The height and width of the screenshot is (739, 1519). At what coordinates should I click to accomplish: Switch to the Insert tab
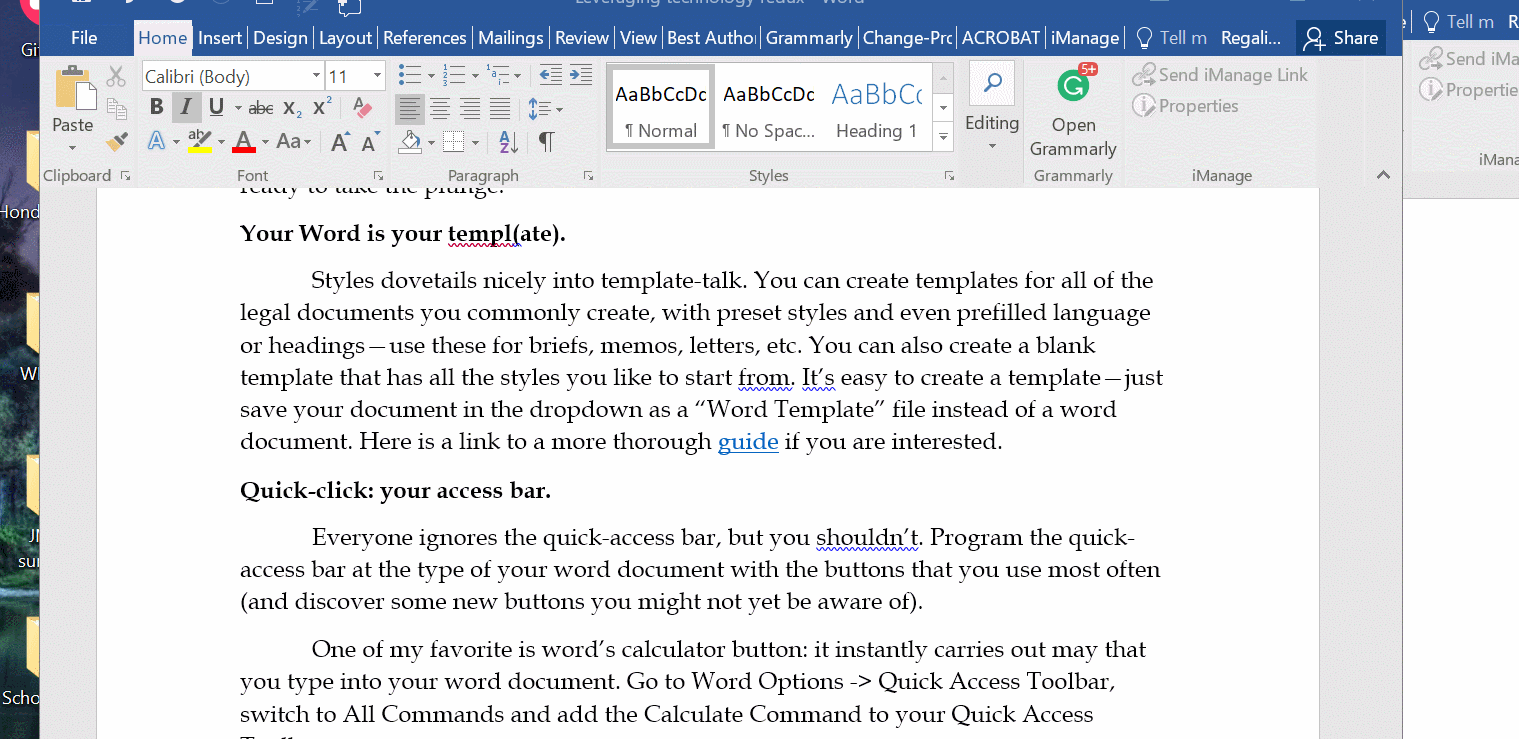click(220, 38)
